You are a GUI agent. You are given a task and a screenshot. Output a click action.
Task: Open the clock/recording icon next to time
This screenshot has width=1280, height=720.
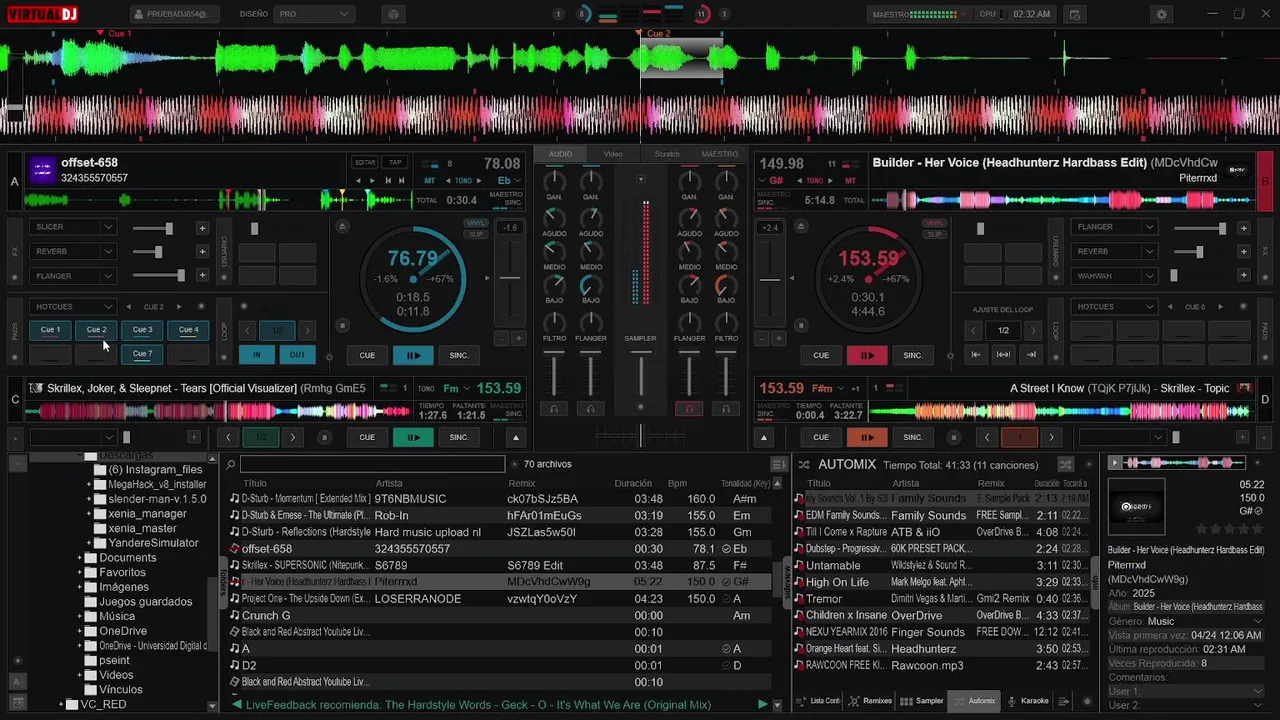pyautogui.click(x=1075, y=15)
